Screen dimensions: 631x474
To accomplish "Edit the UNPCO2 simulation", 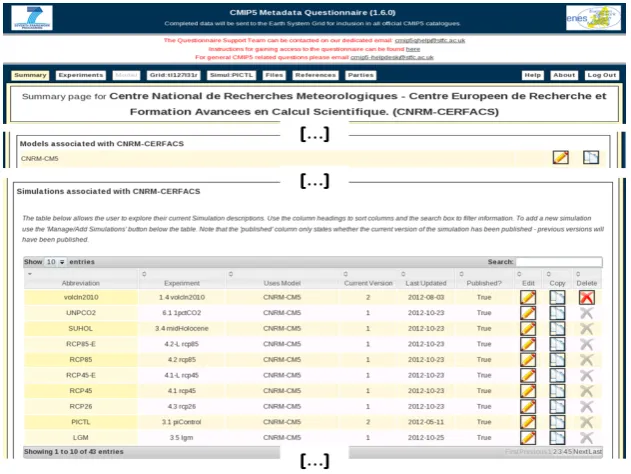I will pyautogui.click(x=528, y=313).
